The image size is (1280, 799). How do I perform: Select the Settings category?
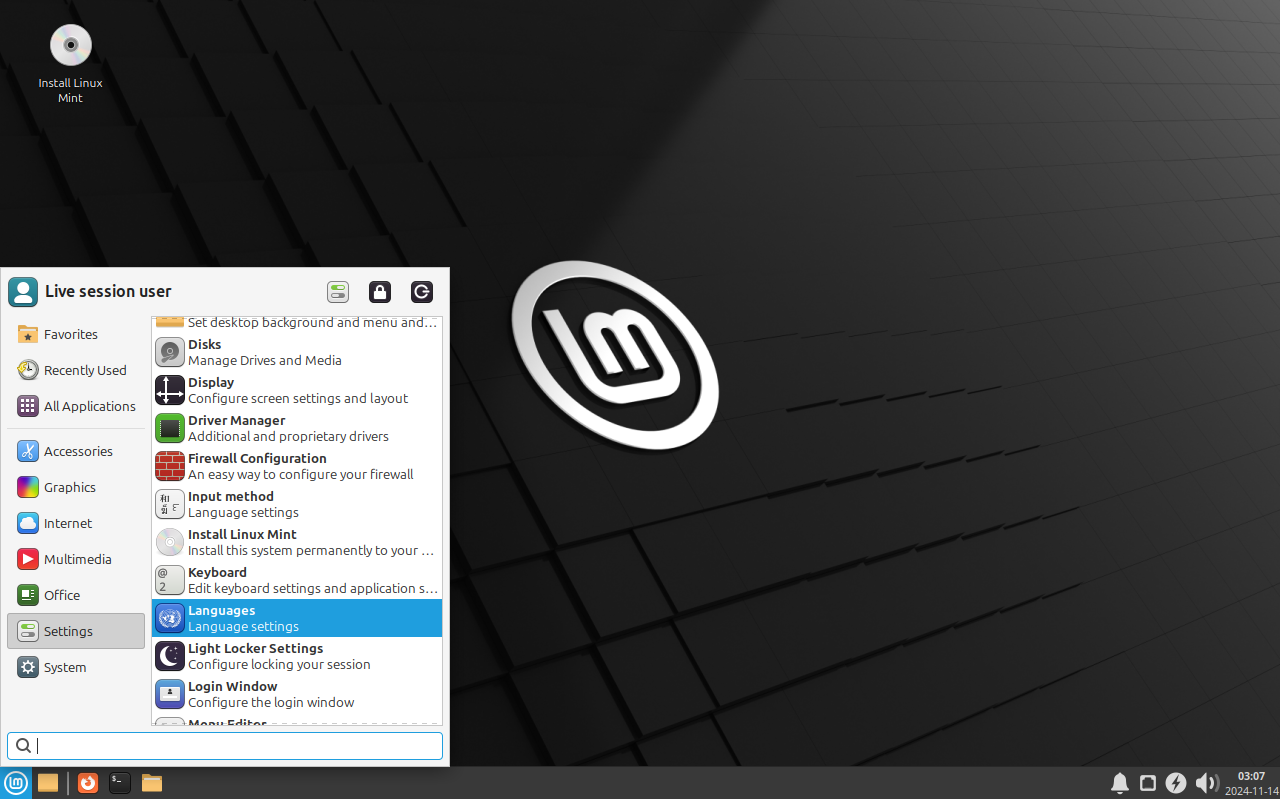(76, 631)
